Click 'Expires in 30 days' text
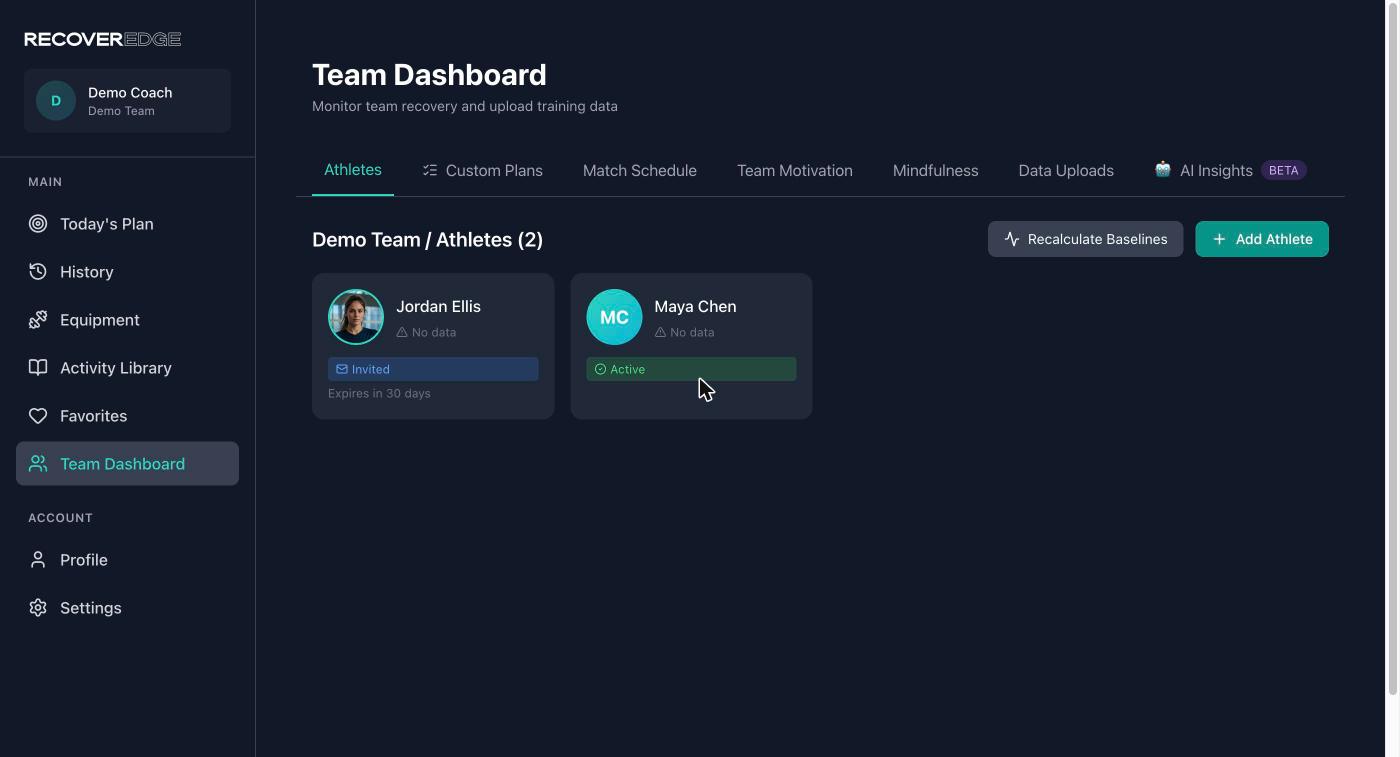 point(379,394)
